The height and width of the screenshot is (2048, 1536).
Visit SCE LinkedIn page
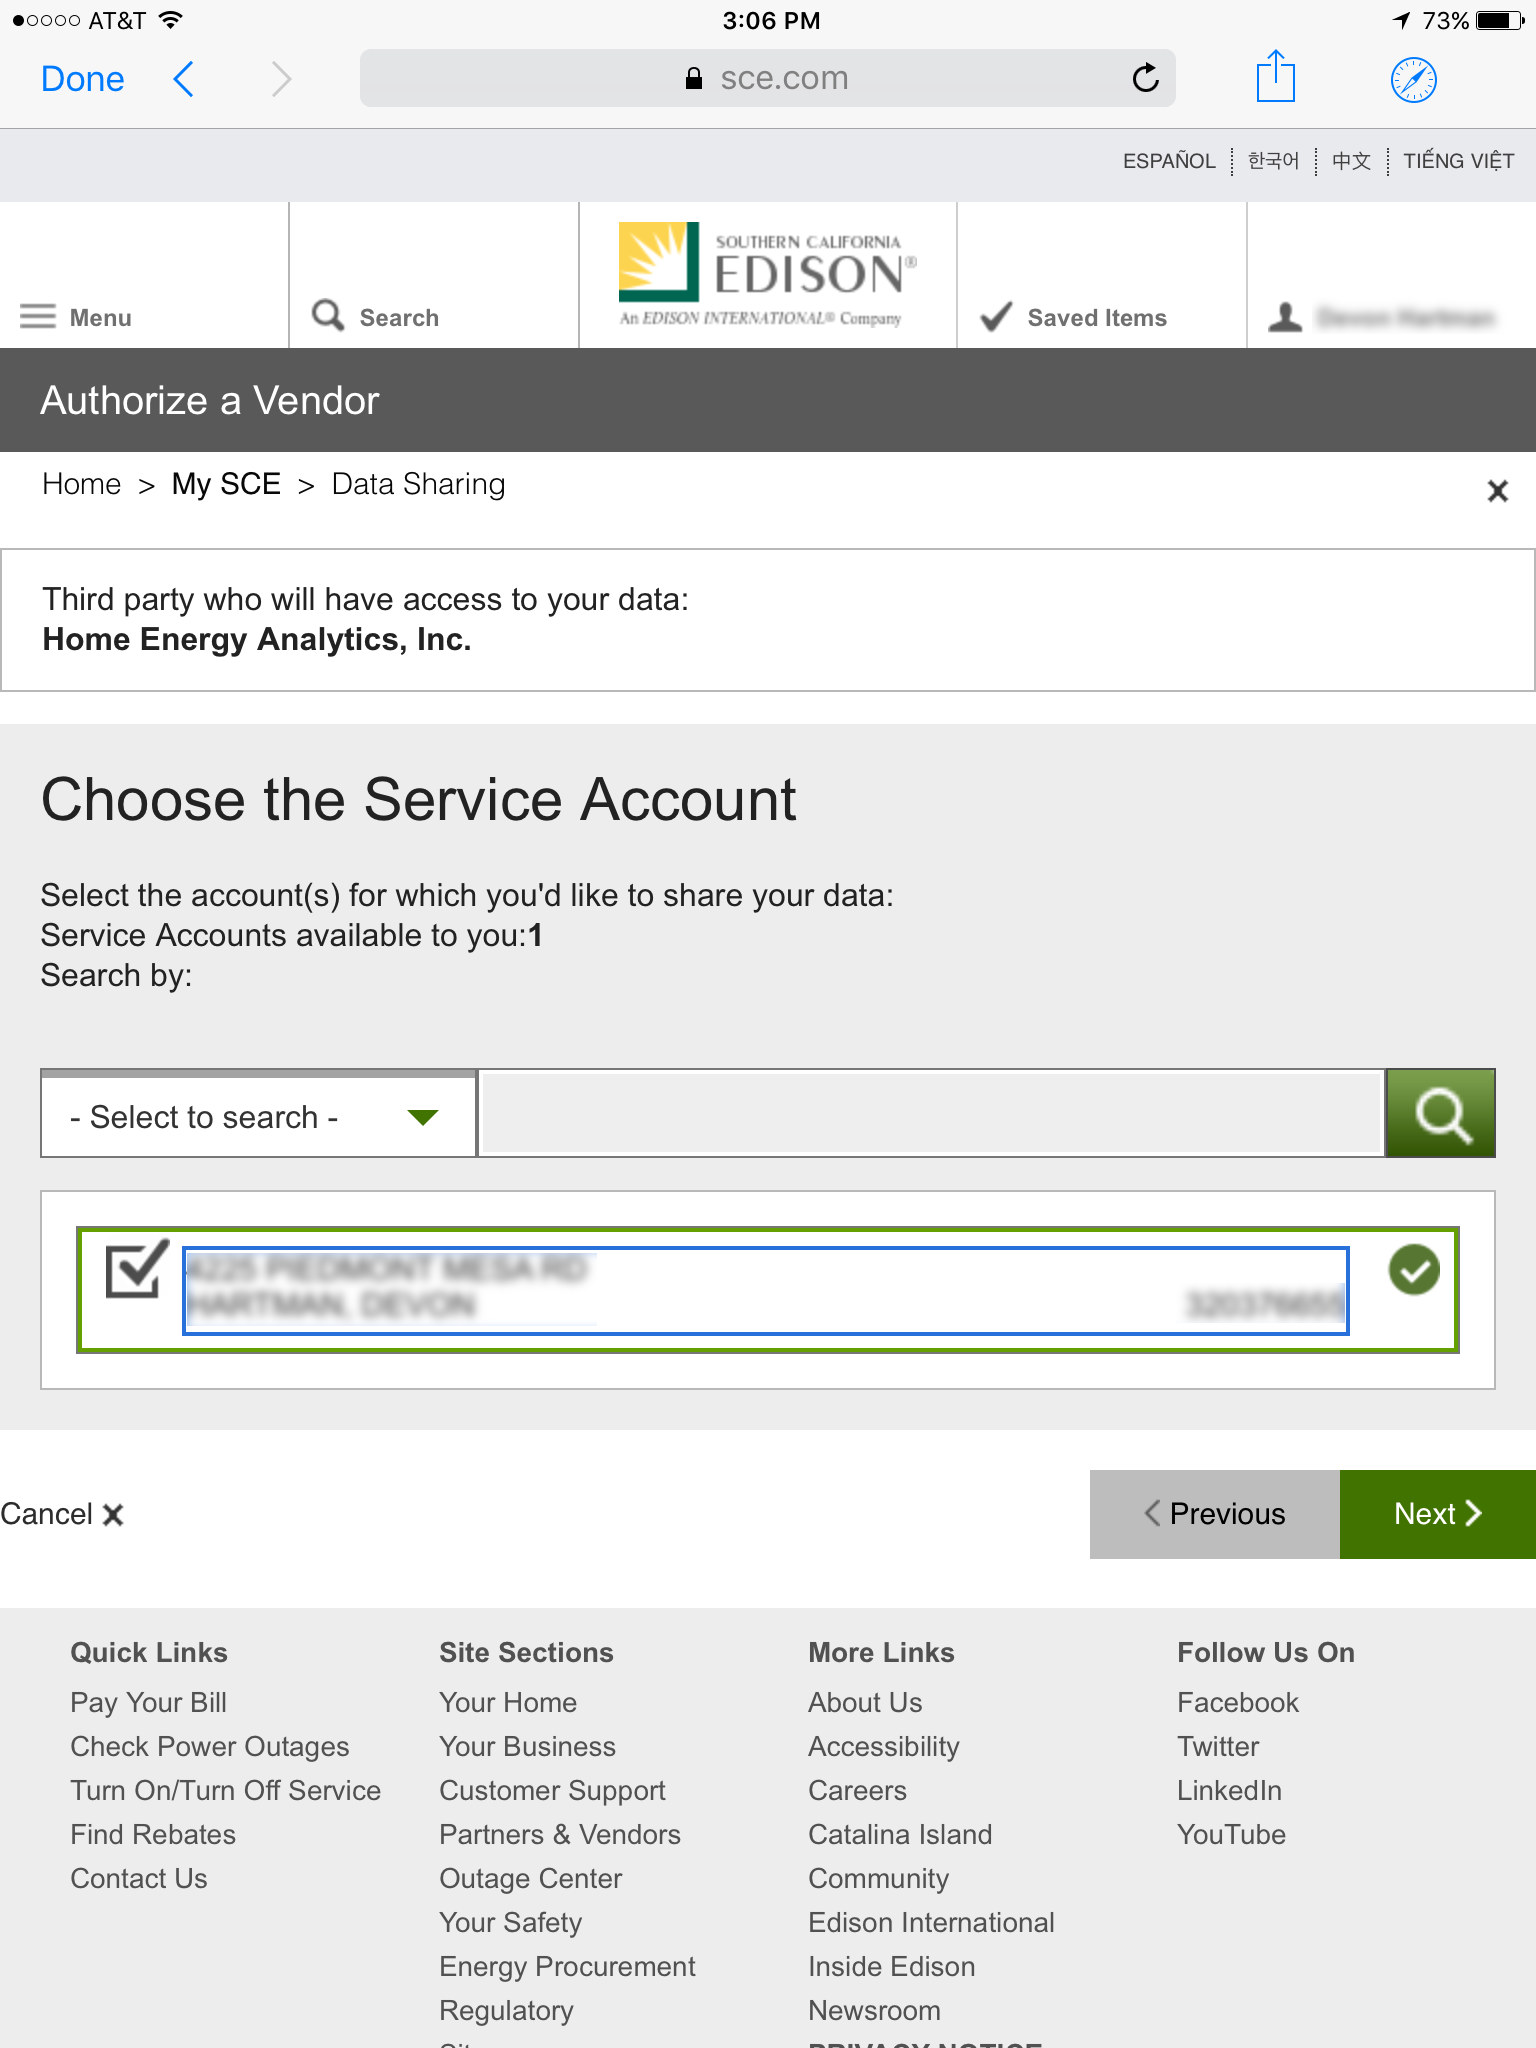(x=1229, y=1790)
